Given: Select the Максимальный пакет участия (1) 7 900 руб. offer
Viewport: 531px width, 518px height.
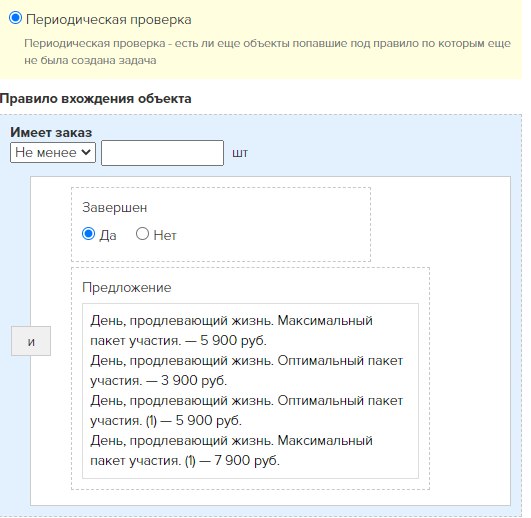Looking at the screenshot, I should (231, 450).
